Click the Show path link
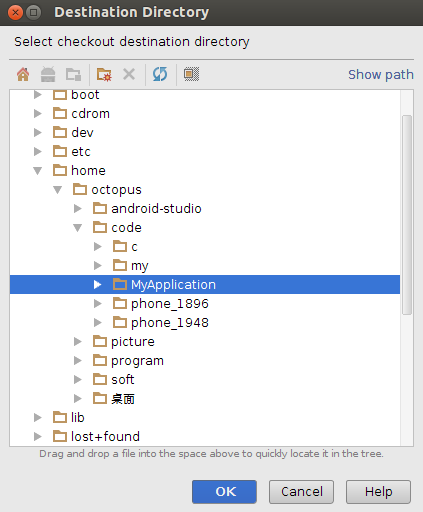Image resolution: width=423 pixels, height=512 pixels. coord(381,75)
